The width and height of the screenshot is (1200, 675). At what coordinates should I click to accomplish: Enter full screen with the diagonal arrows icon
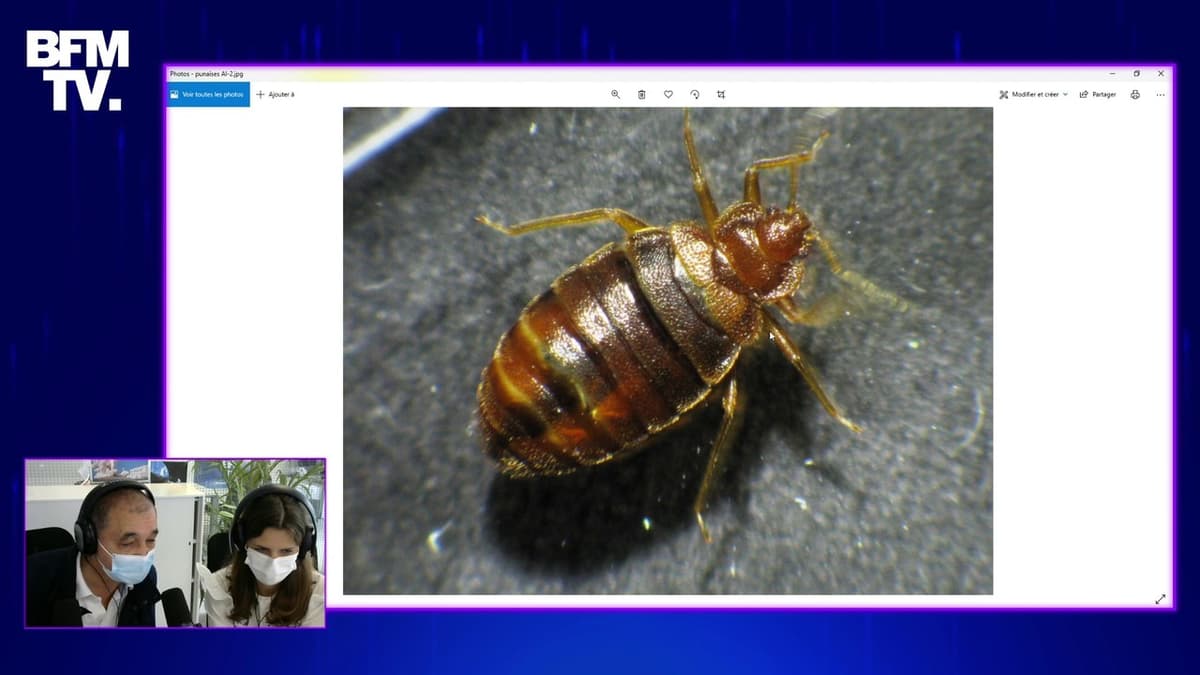(1160, 599)
